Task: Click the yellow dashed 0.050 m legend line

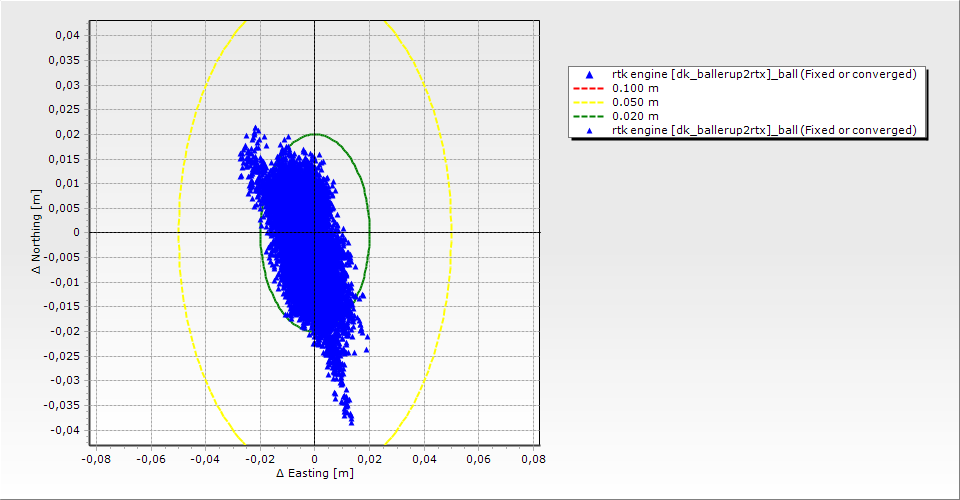Action: [588, 102]
